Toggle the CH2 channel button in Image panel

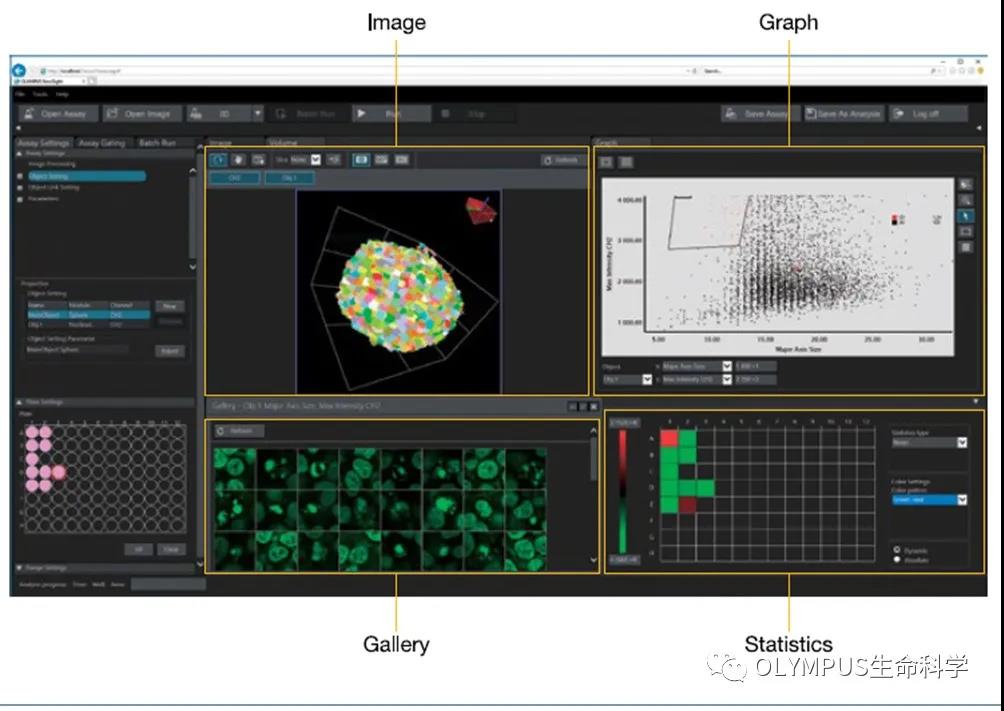(x=234, y=178)
